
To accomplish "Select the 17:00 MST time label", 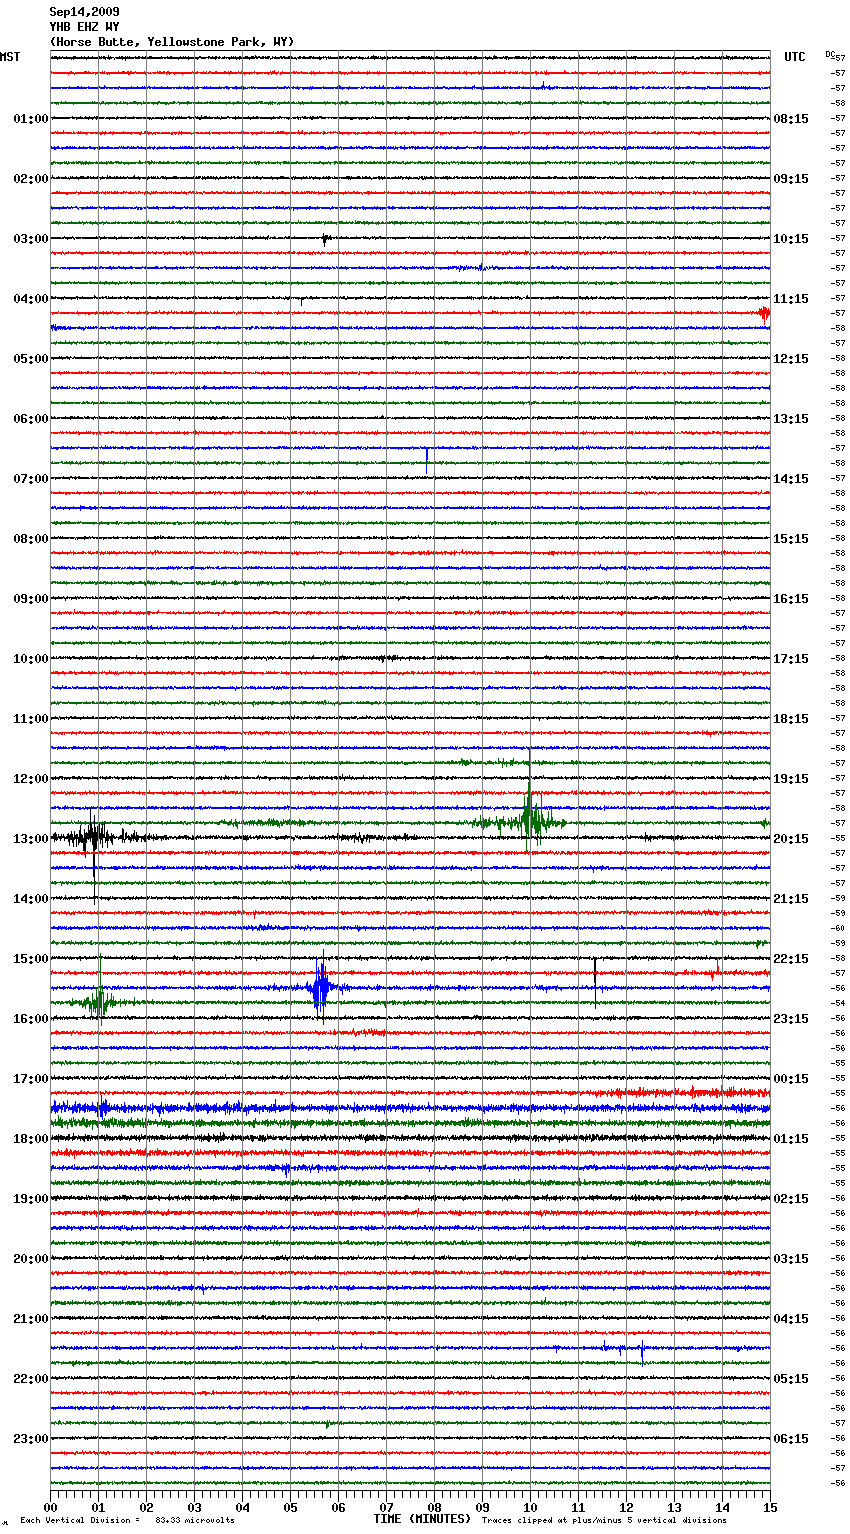I will (31, 1079).
